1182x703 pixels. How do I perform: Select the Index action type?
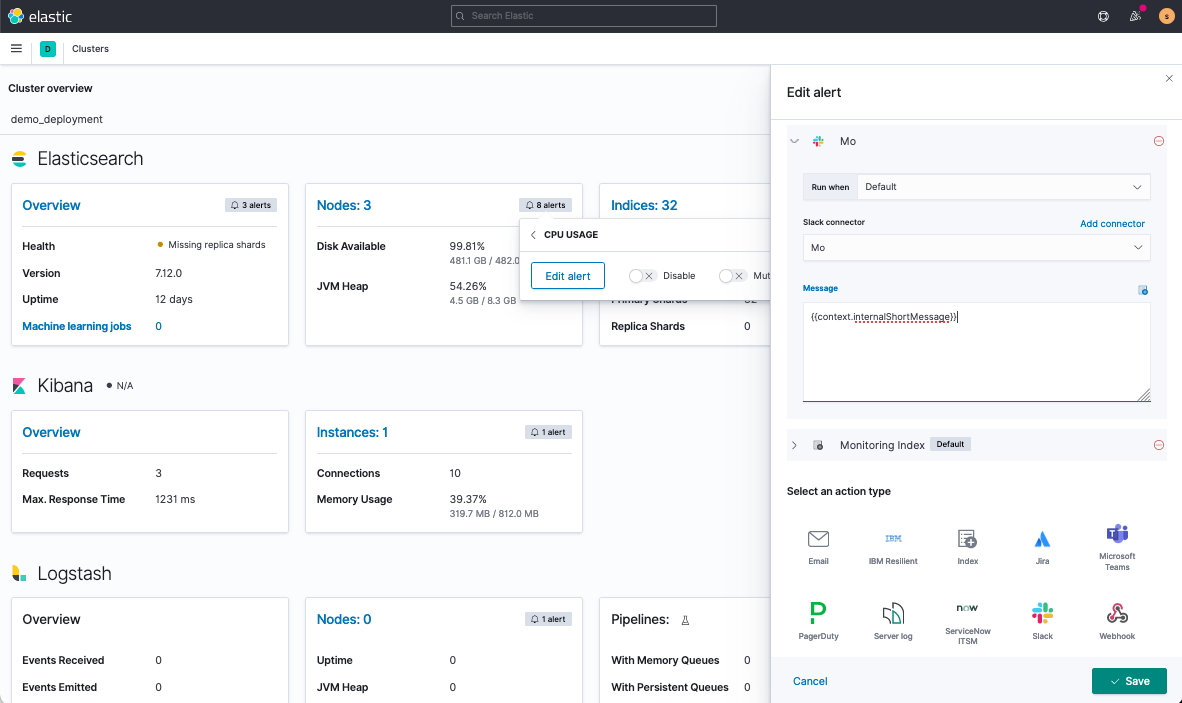point(967,547)
